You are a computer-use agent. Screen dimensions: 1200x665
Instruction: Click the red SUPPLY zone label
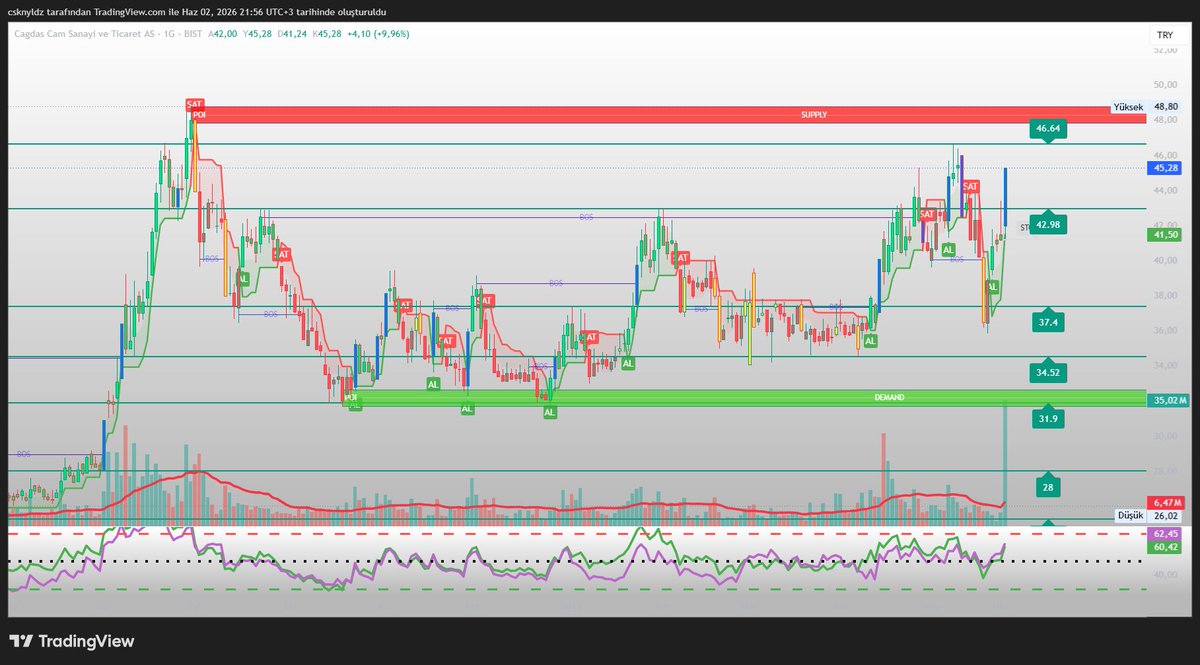tap(814, 115)
